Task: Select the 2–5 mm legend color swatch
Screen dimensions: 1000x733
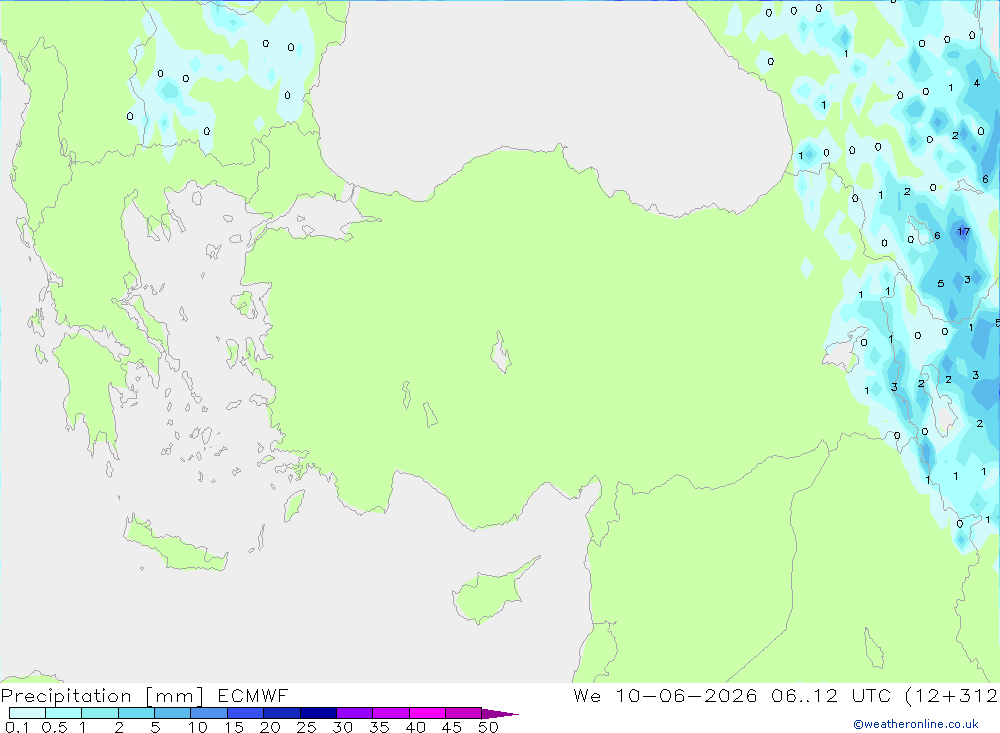Action: [136, 713]
